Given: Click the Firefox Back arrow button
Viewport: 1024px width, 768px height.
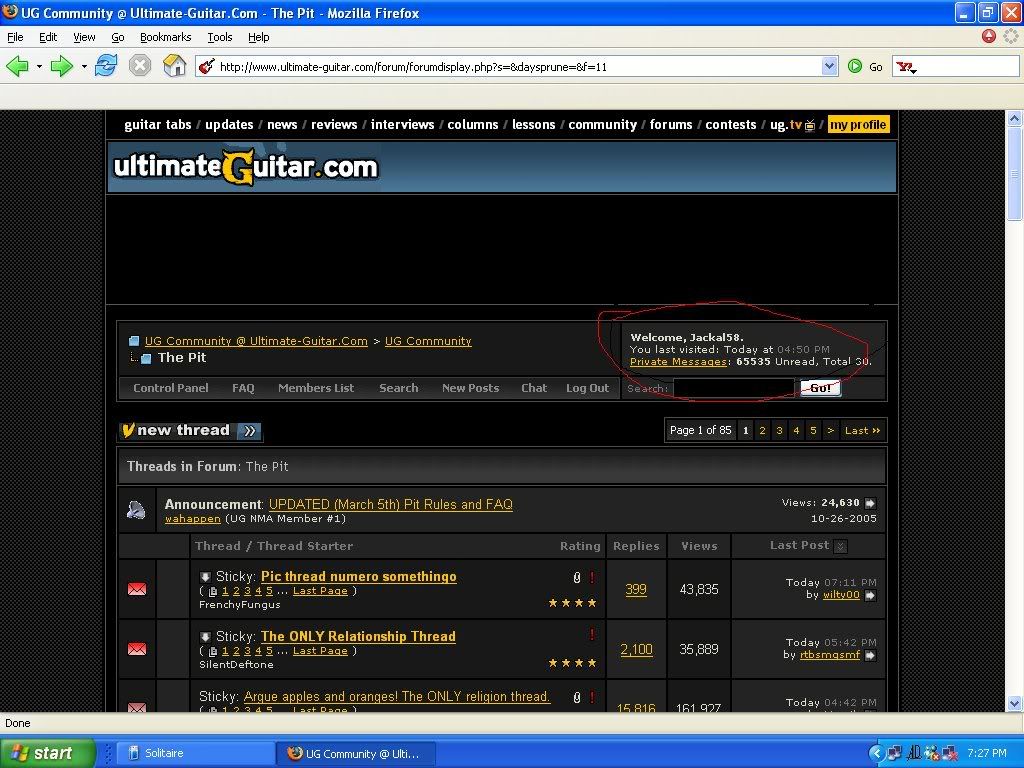Looking at the screenshot, I should 18,66.
